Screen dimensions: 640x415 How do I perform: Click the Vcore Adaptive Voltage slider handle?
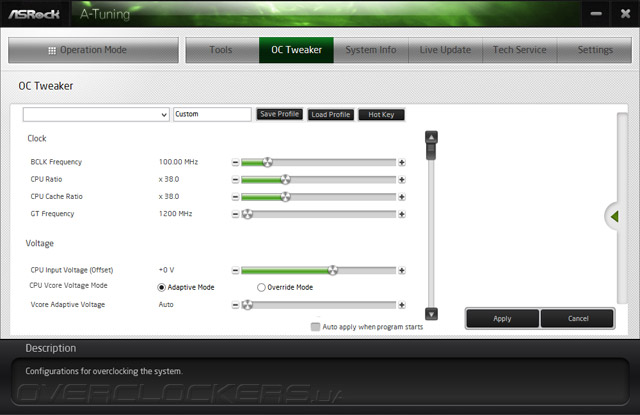click(x=247, y=305)
